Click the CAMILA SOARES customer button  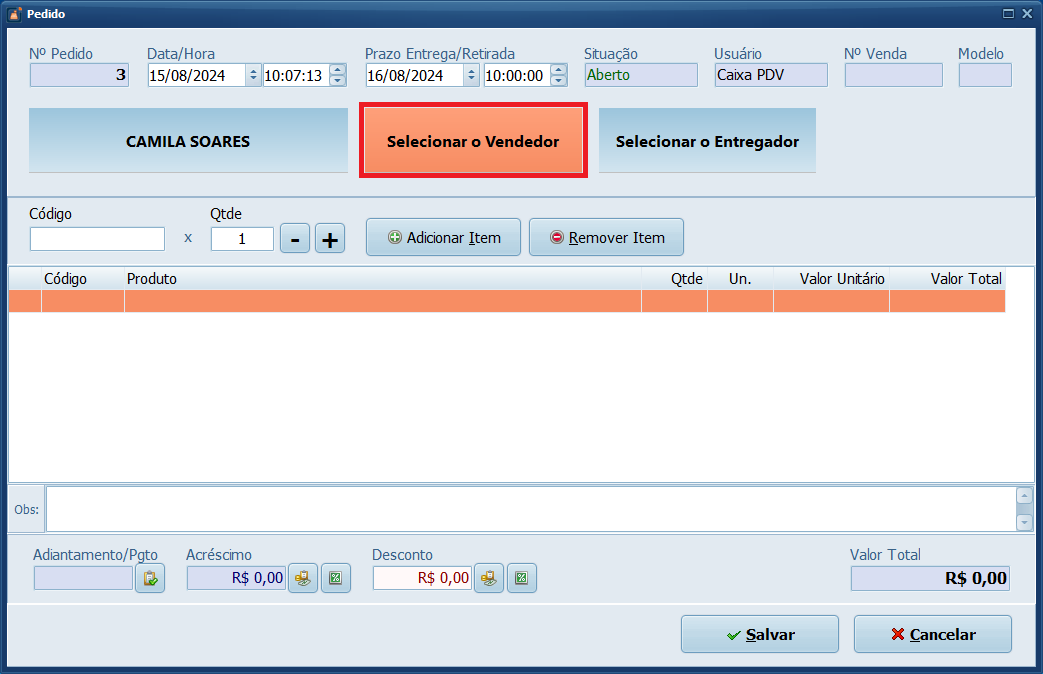[188, 142]
